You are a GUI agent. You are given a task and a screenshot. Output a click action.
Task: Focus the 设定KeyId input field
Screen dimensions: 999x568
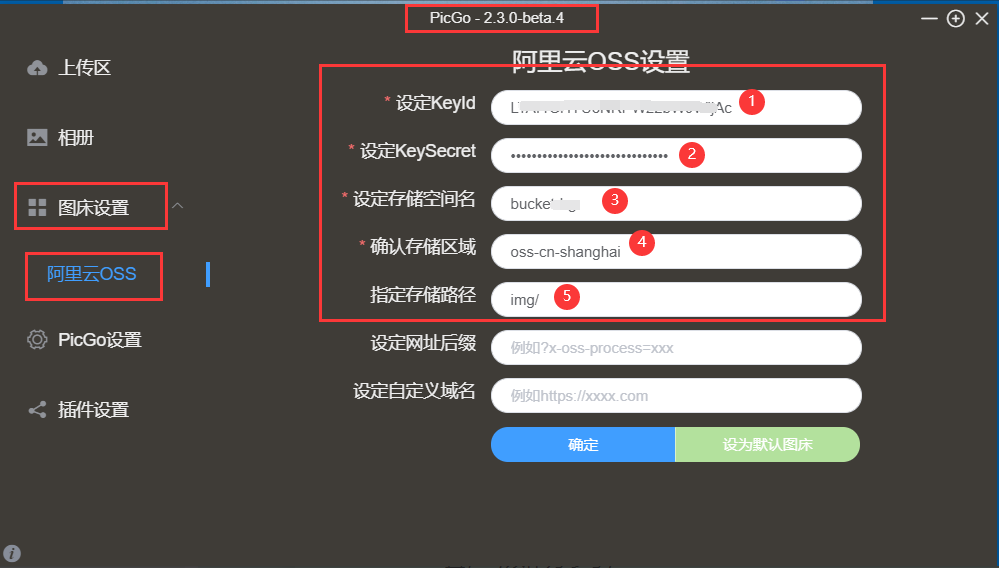click(x=676, y=108)
